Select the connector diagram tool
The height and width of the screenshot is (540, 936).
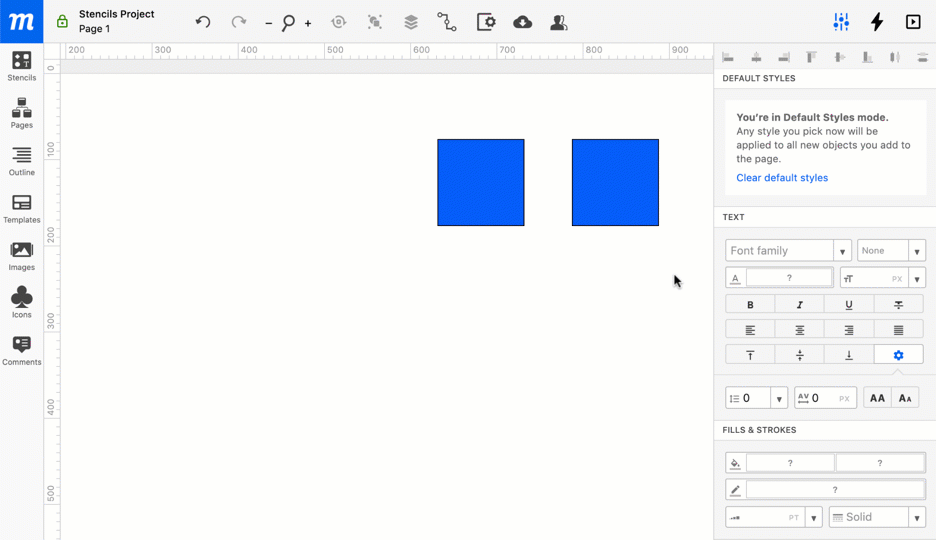click(x=447, y=22)
